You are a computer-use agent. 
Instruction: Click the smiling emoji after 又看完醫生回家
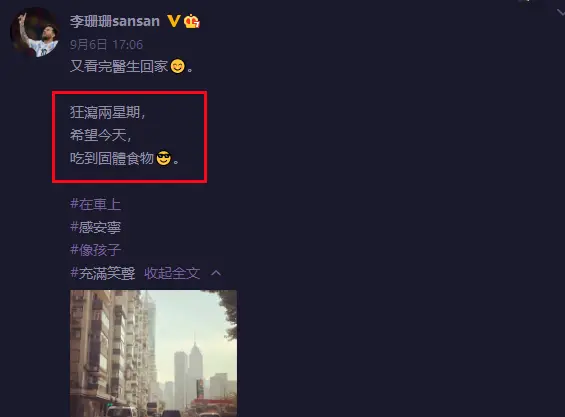177,66
